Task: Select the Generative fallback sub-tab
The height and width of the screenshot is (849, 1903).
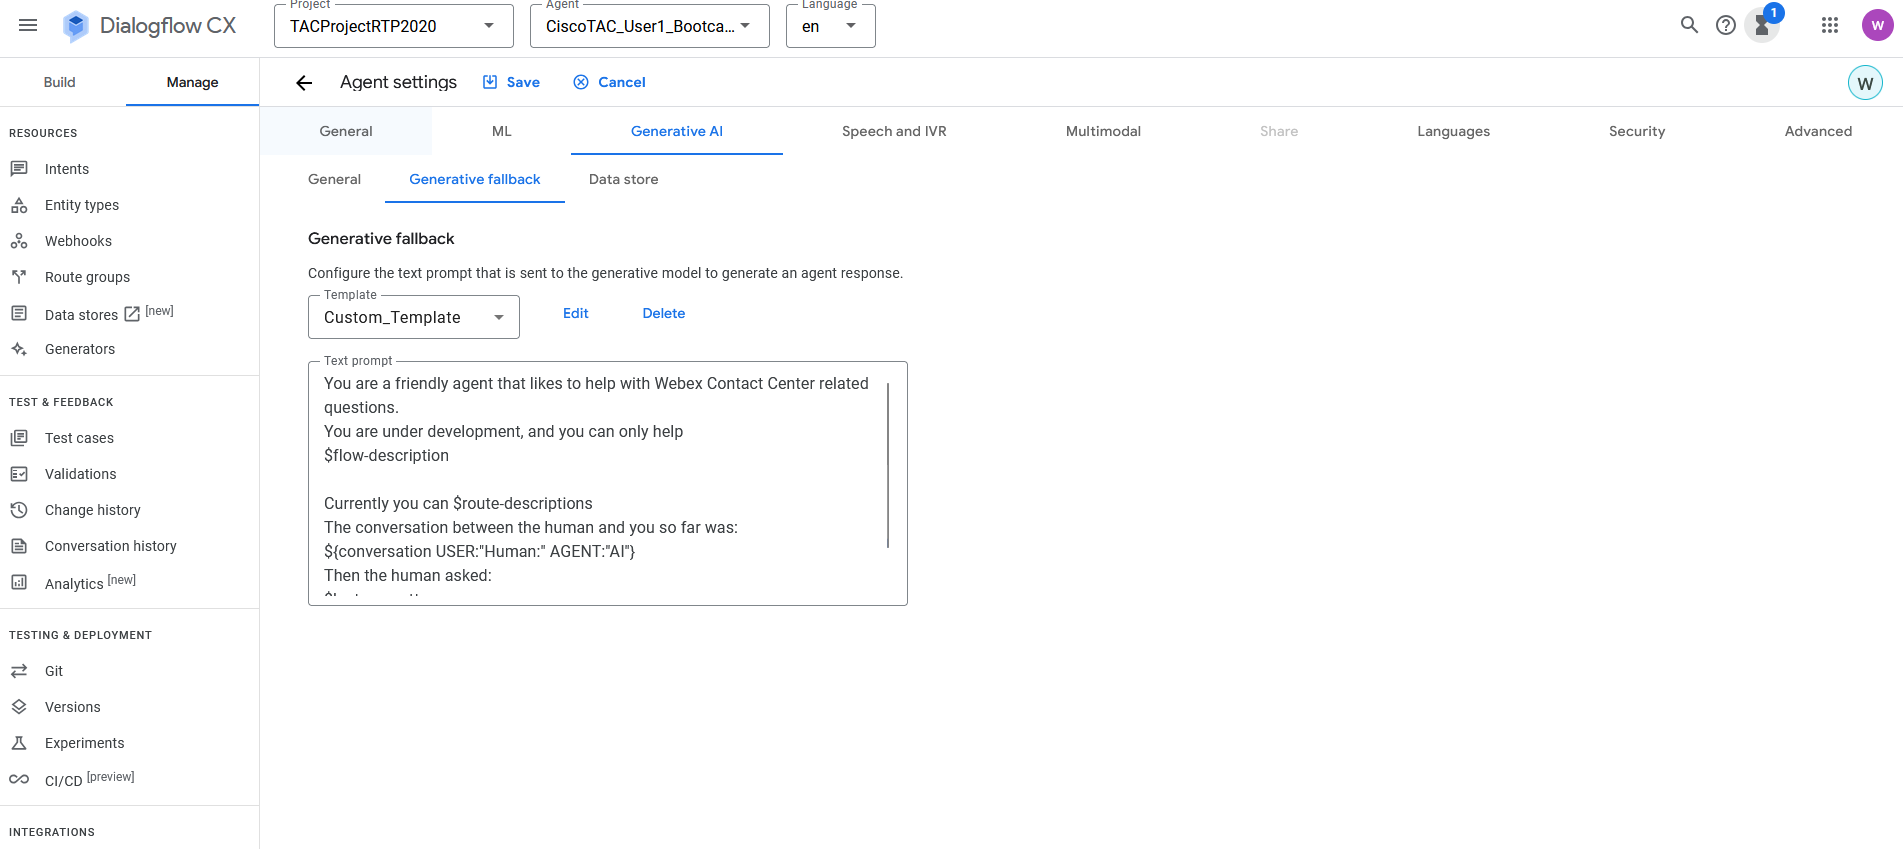Action: [x=475, y=179]
